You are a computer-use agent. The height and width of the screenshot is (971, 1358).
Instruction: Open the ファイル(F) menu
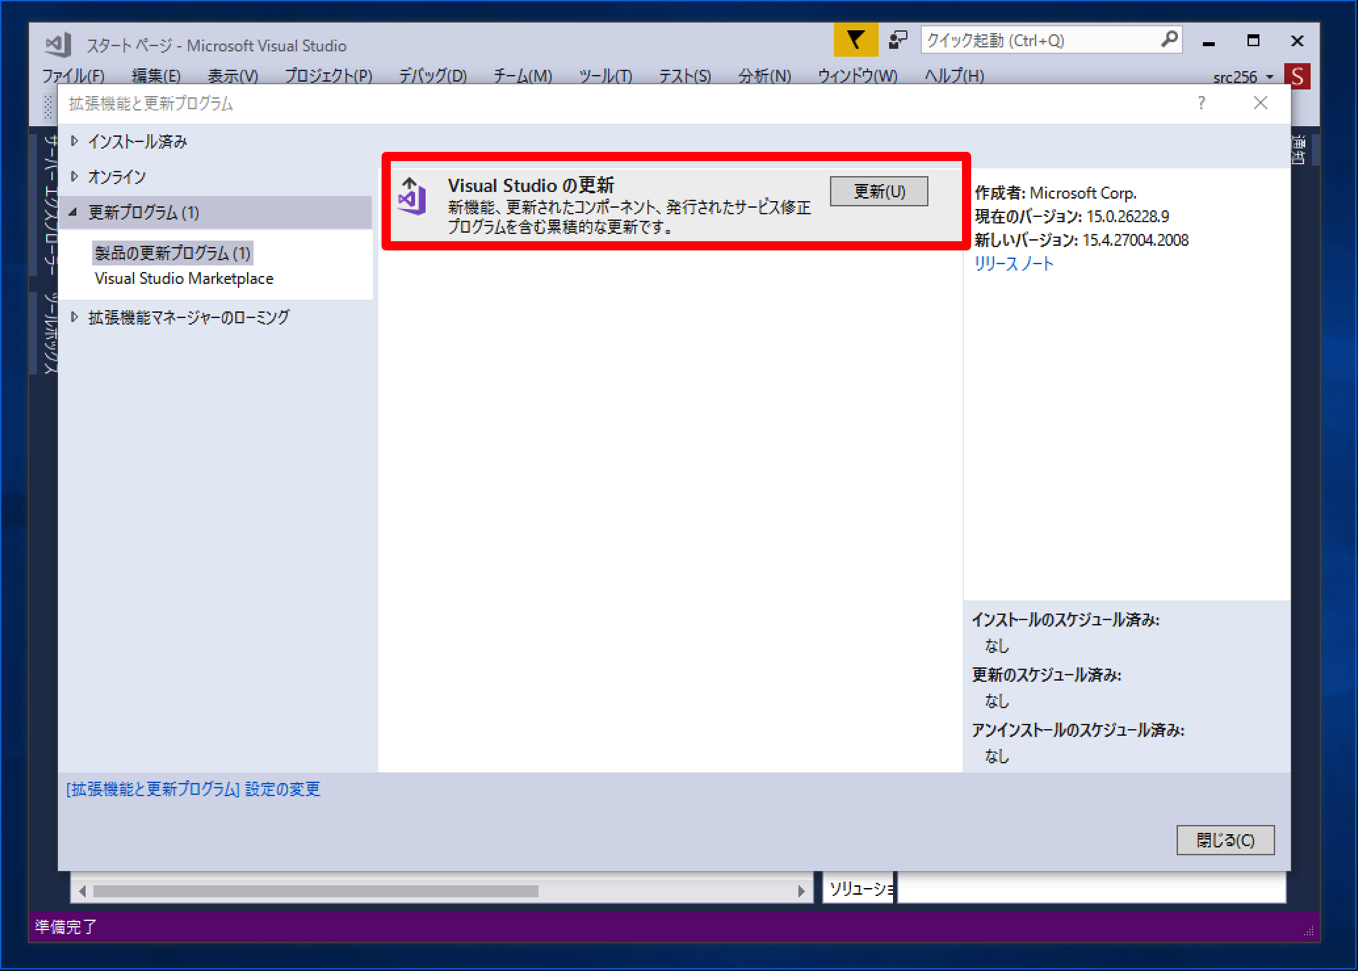pyautogui.click(x=73, y=76)
